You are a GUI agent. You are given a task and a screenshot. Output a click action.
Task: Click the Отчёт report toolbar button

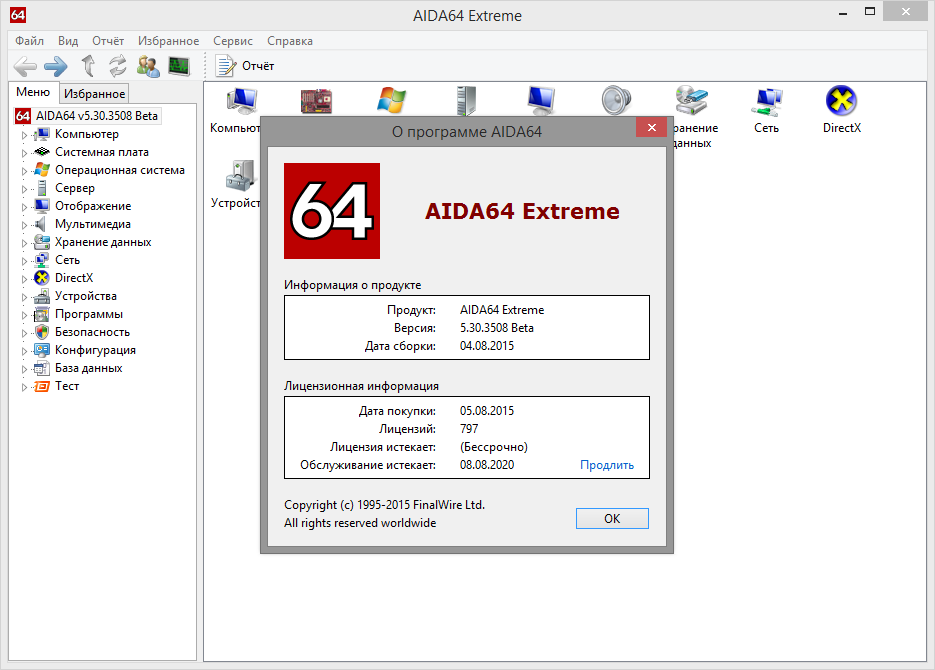coord(245,66)
